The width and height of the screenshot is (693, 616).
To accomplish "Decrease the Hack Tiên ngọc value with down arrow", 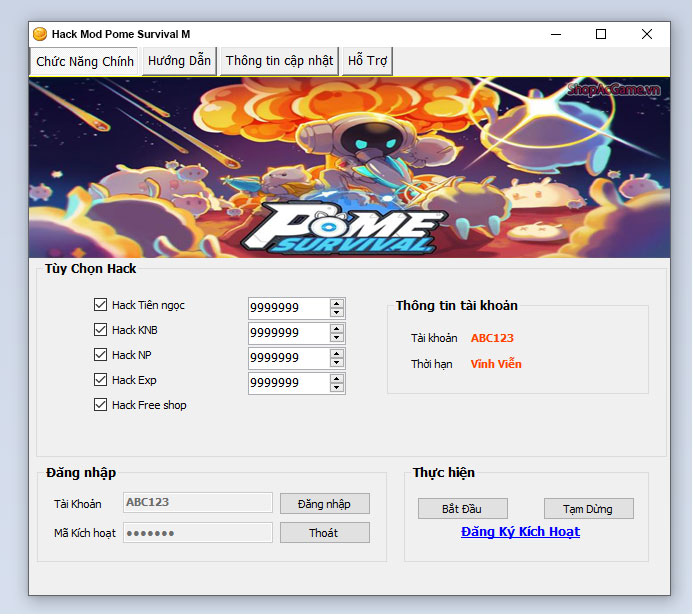I will tap(337, 312).
